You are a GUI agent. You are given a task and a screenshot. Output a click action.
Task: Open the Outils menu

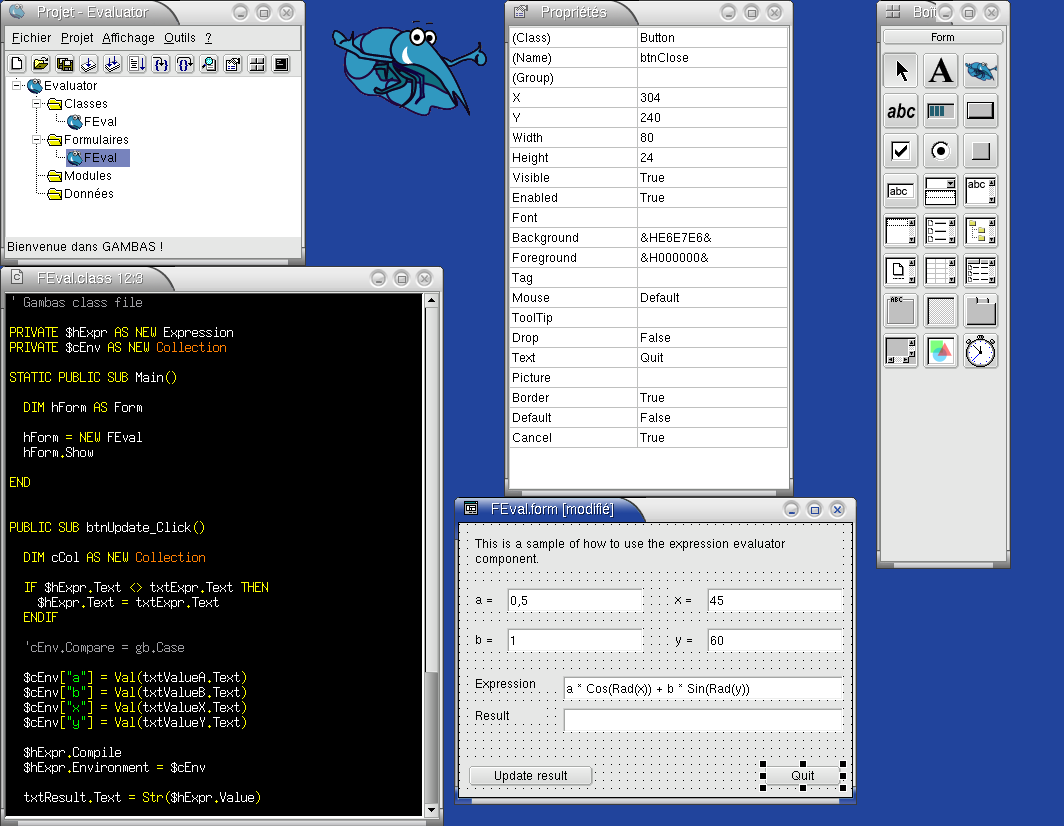180,38
